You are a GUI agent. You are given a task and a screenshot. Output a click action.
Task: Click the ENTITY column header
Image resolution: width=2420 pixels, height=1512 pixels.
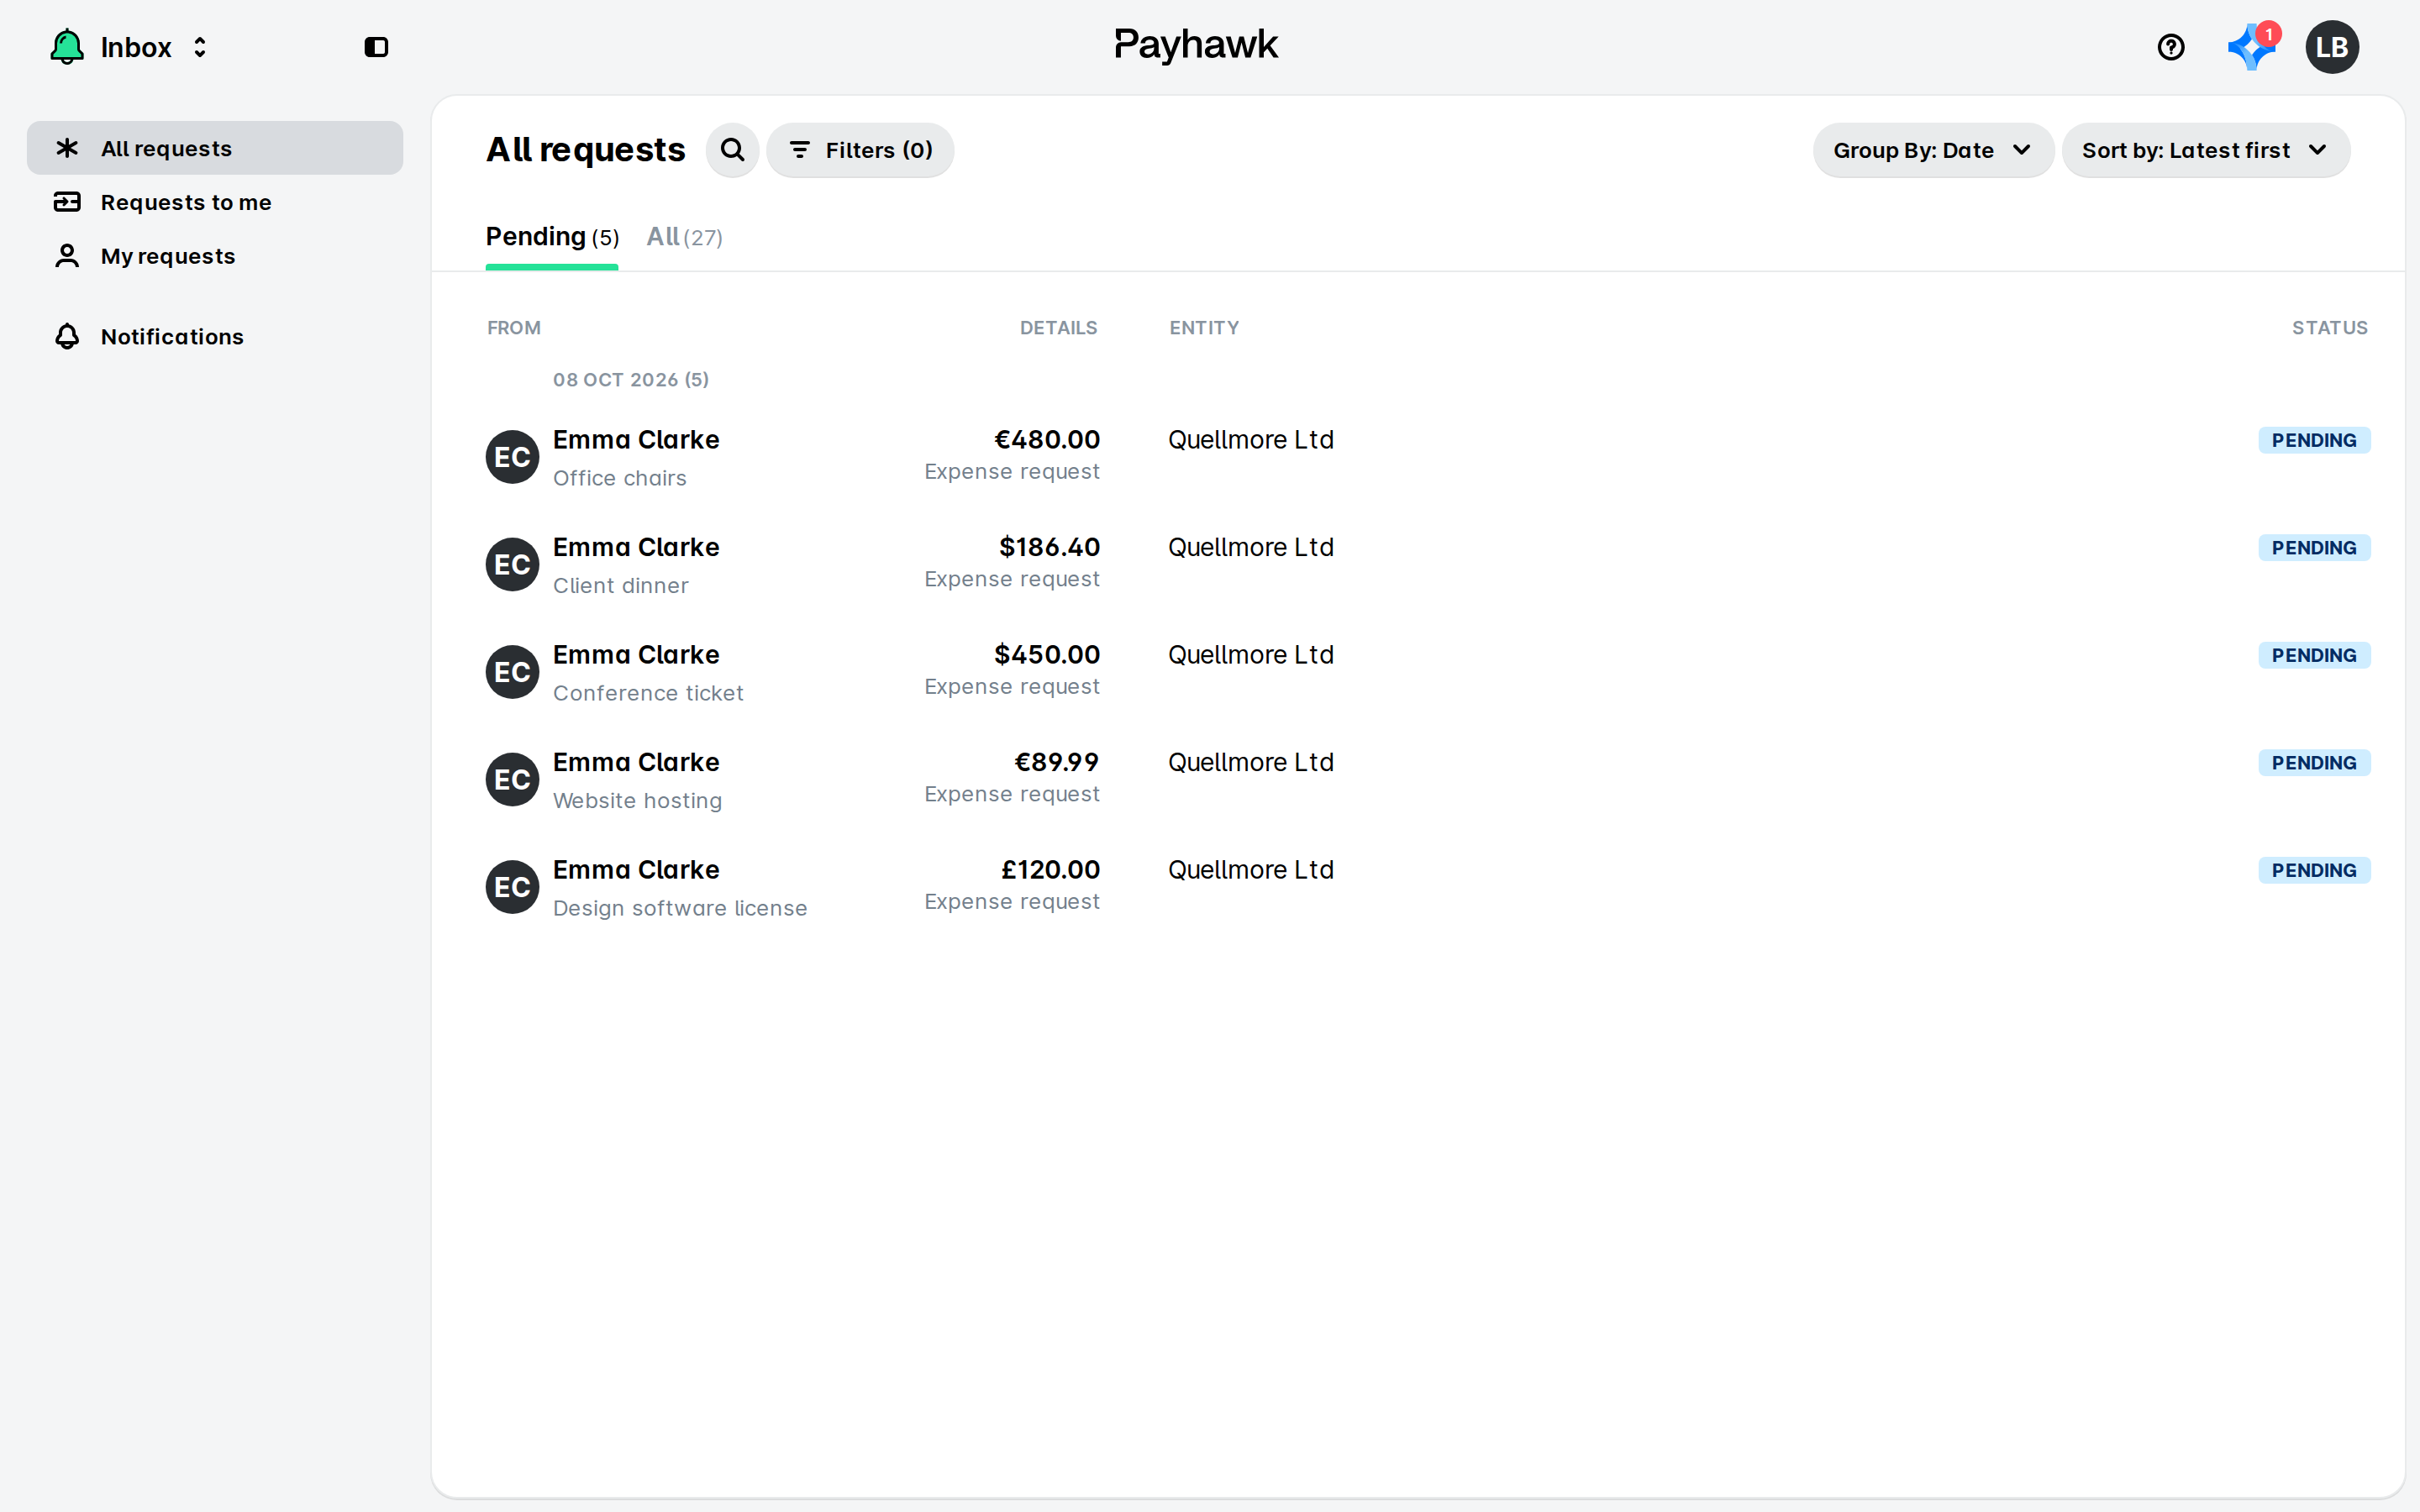click(x=1204, y=328)
